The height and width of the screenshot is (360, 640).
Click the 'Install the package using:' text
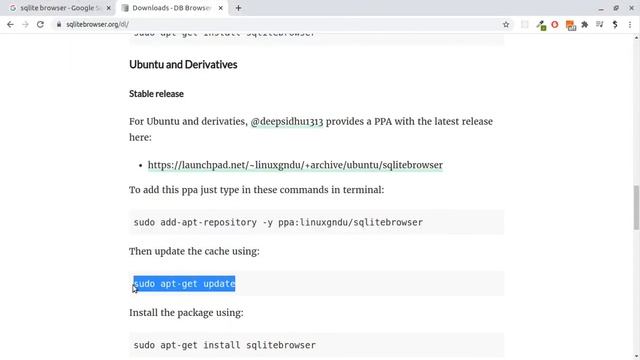[x=186, y=313]
